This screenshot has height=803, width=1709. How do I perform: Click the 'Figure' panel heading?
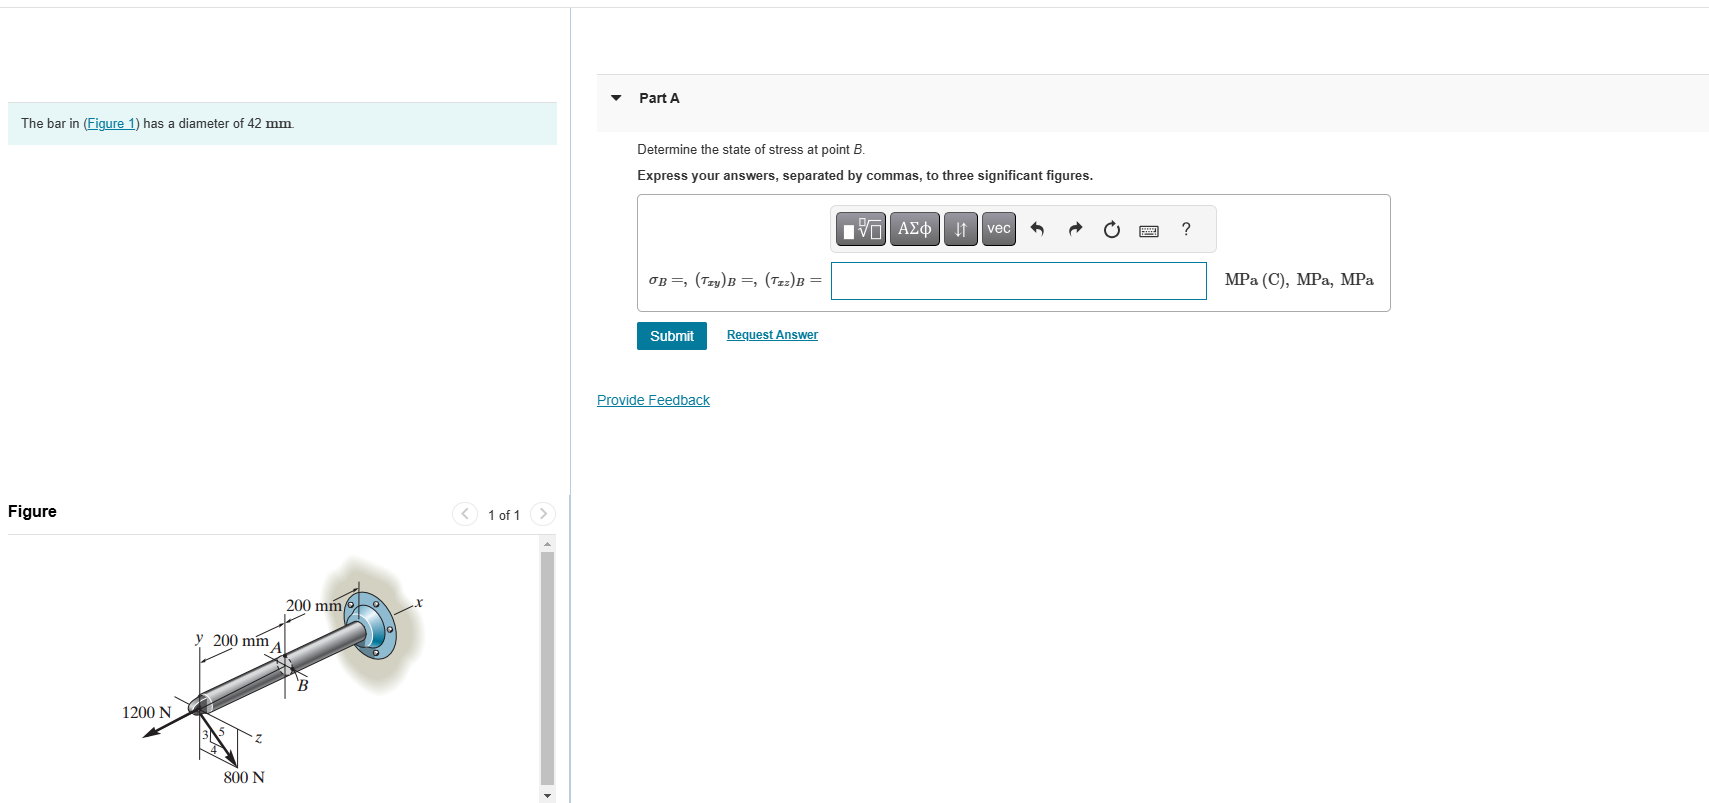tap(32, 512)
